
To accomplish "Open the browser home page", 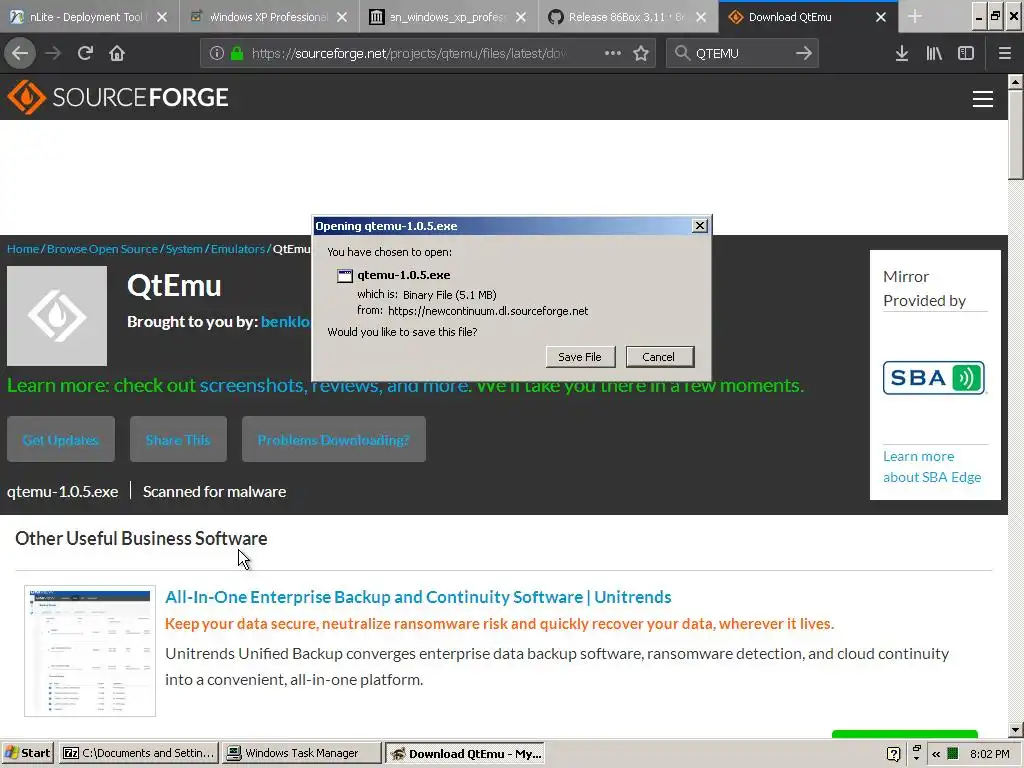I will [117, 53].
